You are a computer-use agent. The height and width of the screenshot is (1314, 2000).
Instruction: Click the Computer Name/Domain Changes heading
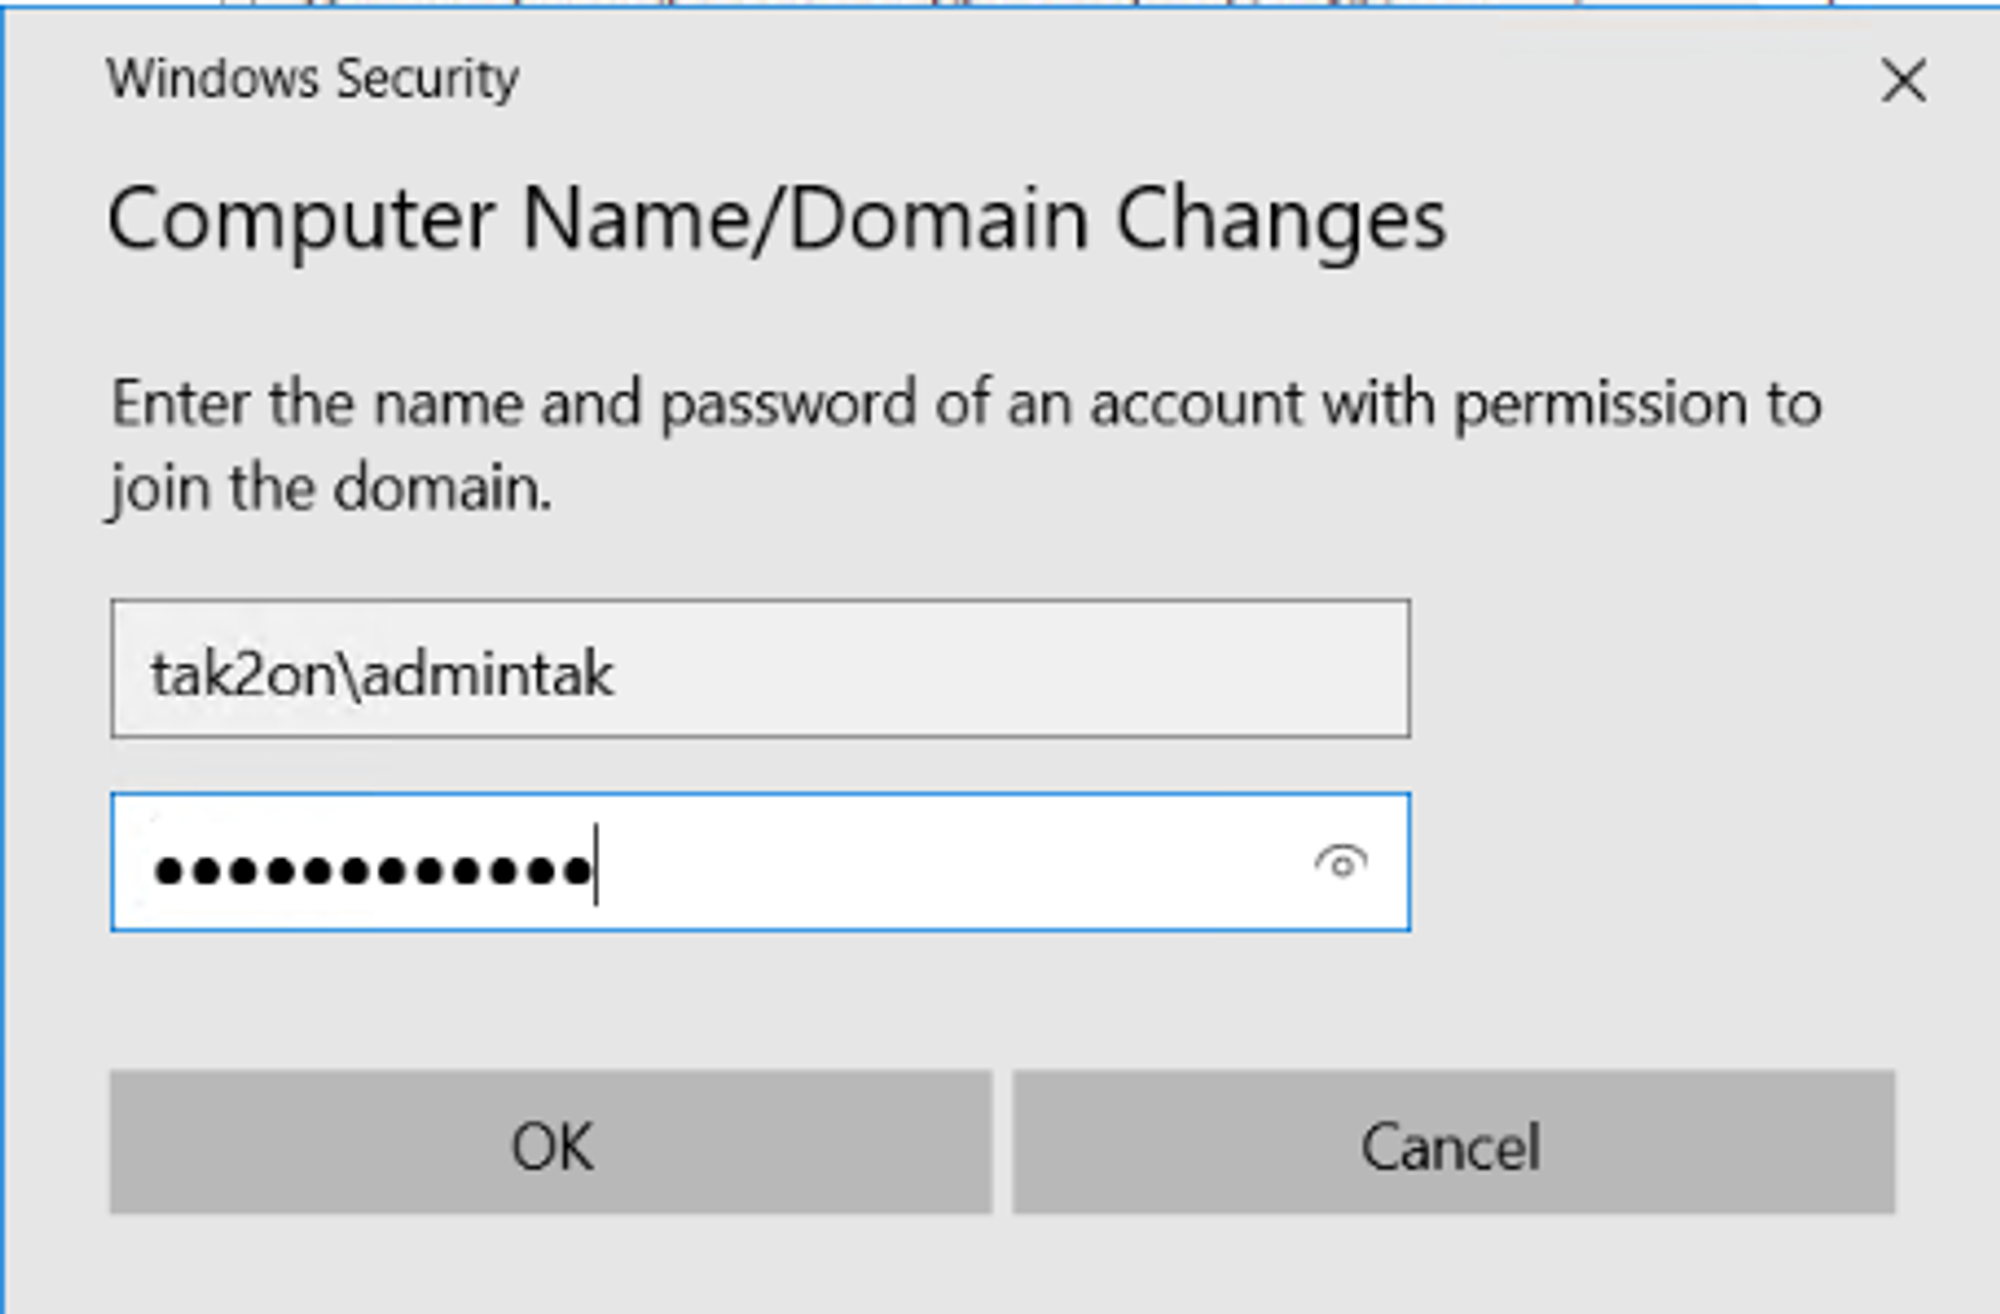point(777,221)
